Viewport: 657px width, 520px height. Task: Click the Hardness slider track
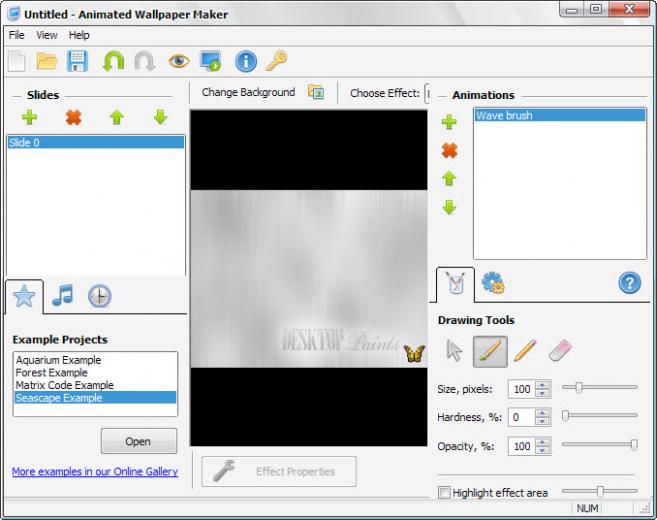coord(600,416)
